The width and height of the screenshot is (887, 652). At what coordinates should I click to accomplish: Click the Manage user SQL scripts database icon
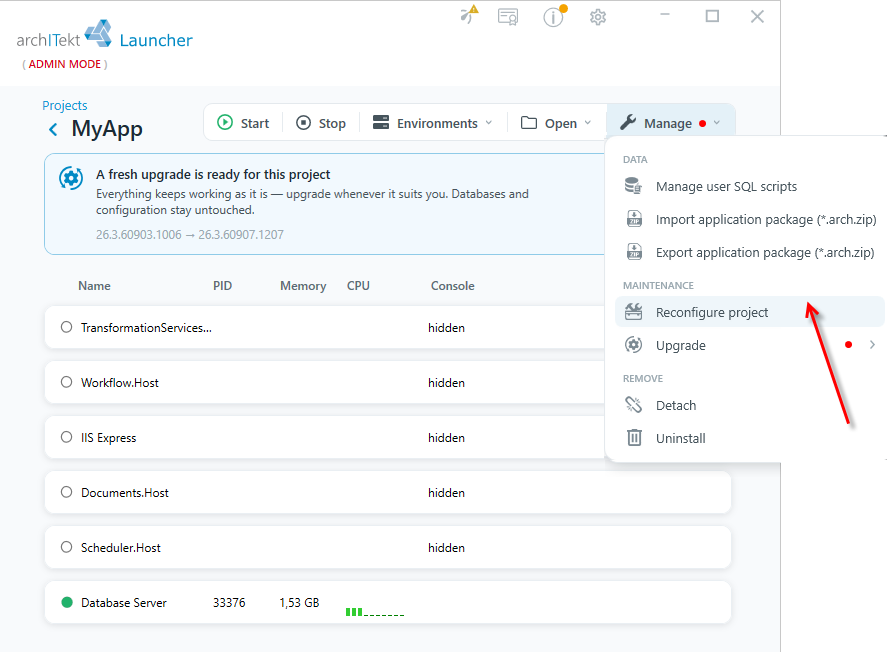pos(634,186)
